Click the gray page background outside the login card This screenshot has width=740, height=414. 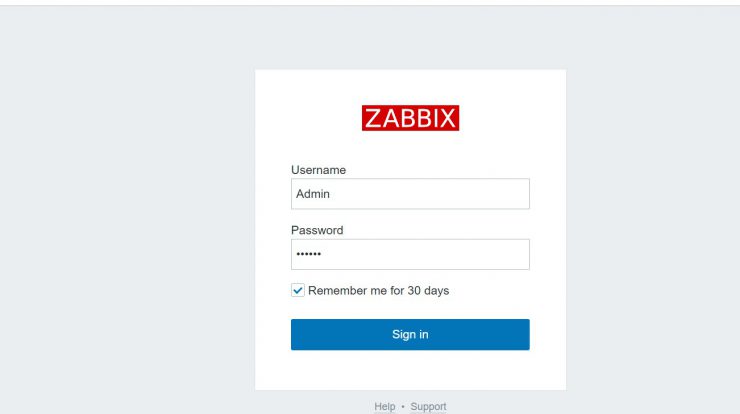127,212
